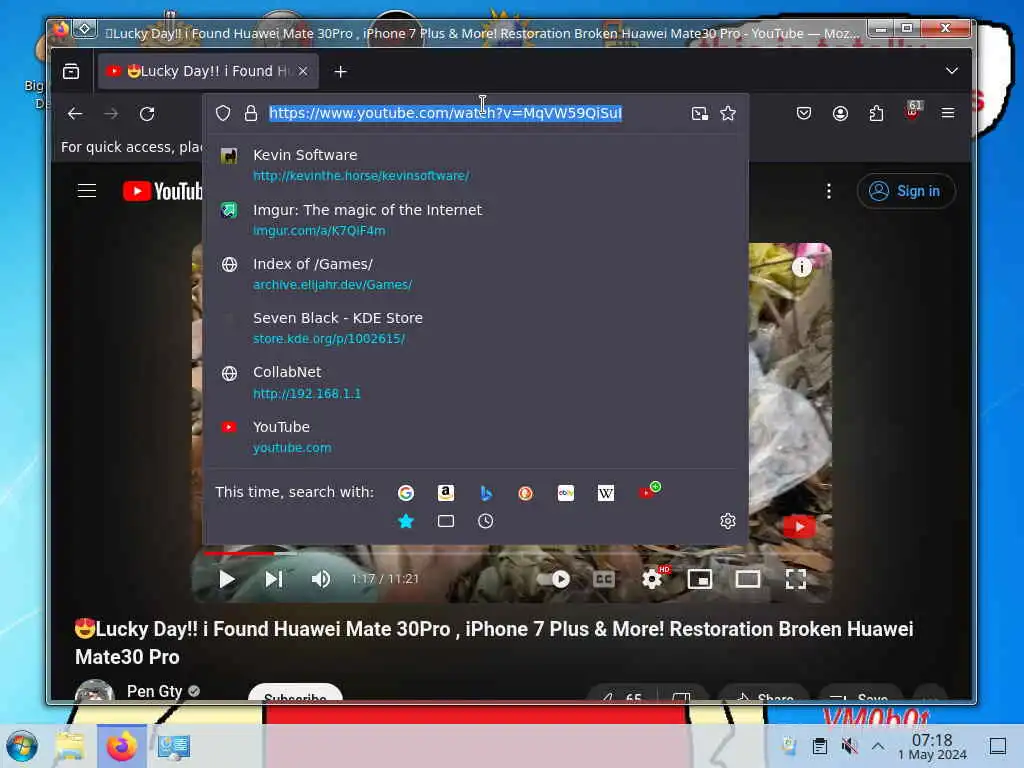Toggle closed captions CC button
This screenshot has height=768, width=1024.
pos(603,579)
